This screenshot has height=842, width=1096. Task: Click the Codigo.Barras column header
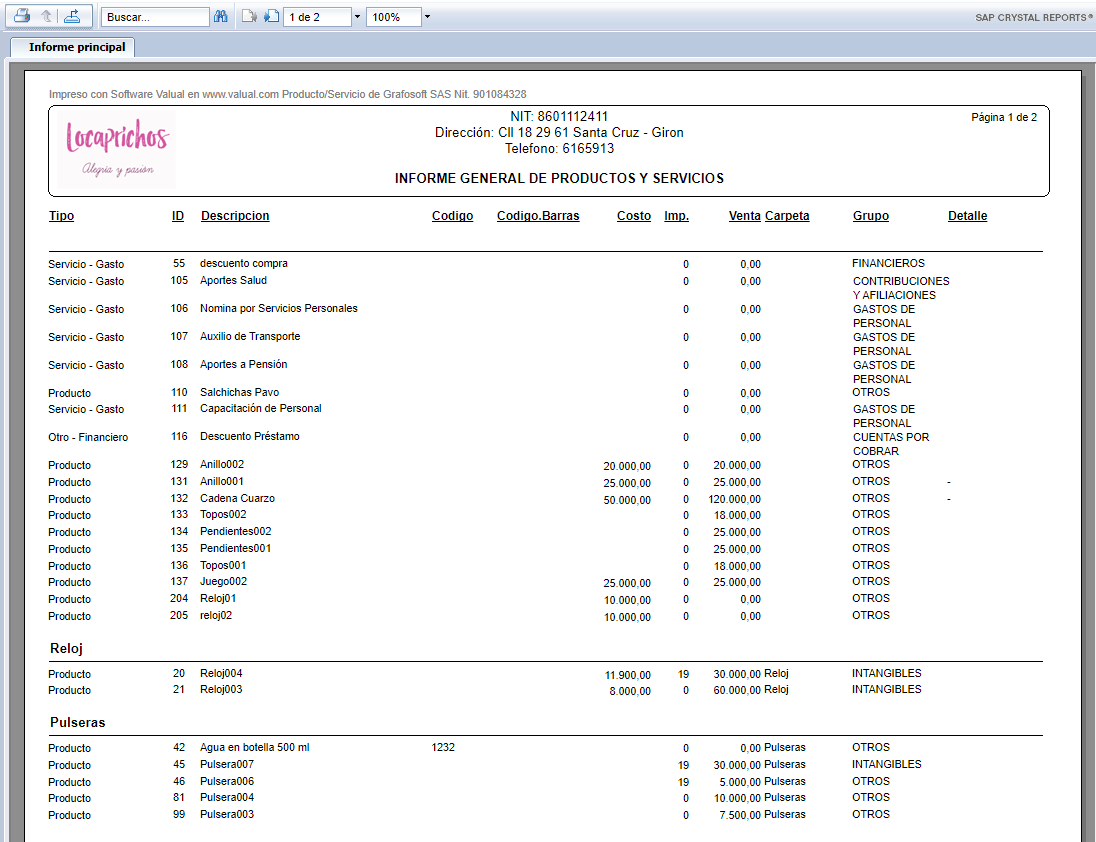pyautogui.click(x=538, y=216)
